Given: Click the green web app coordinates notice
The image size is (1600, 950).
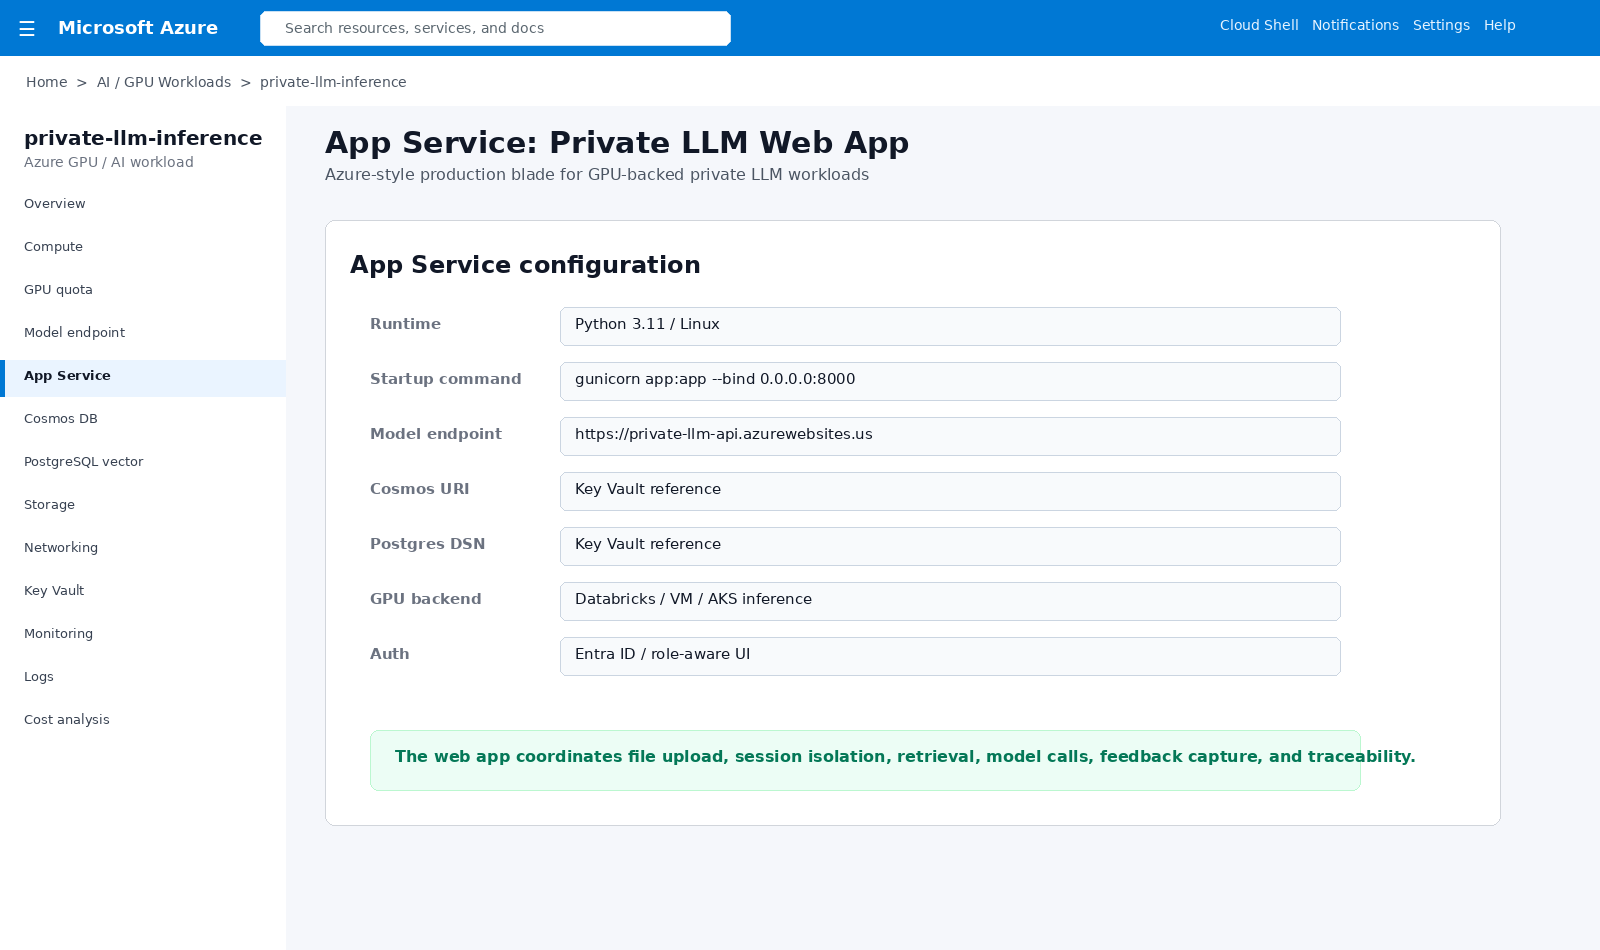Looking at the screenshot, I should tap(865, 760).
